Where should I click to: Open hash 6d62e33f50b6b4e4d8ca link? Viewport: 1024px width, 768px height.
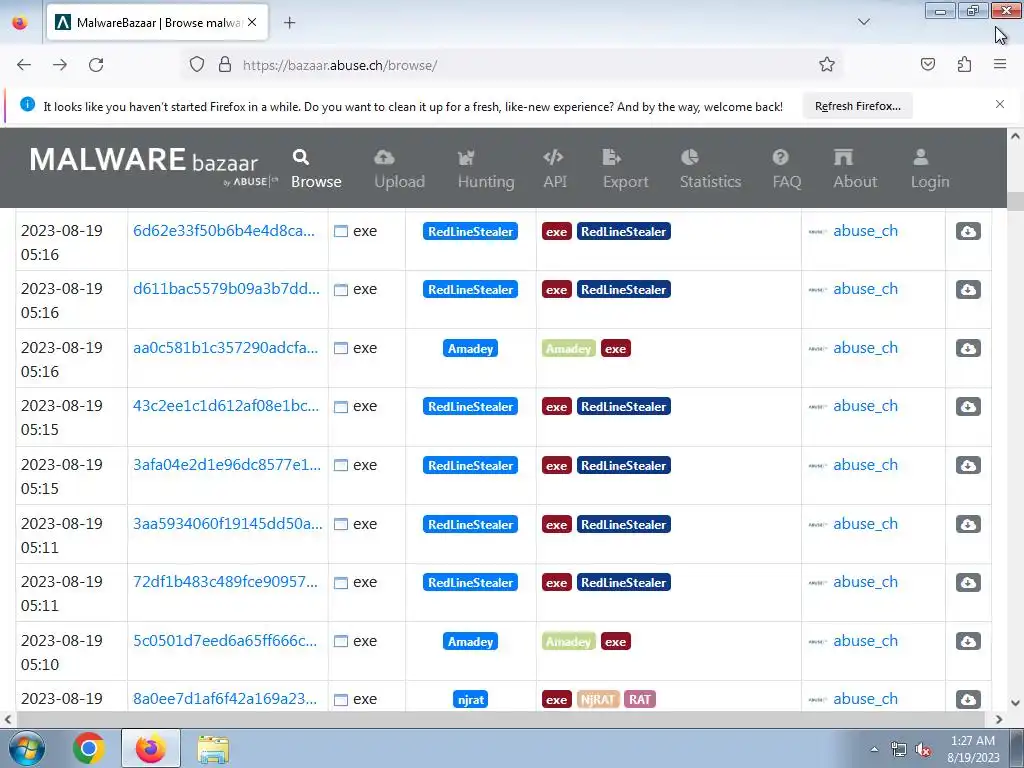point(224,231)
